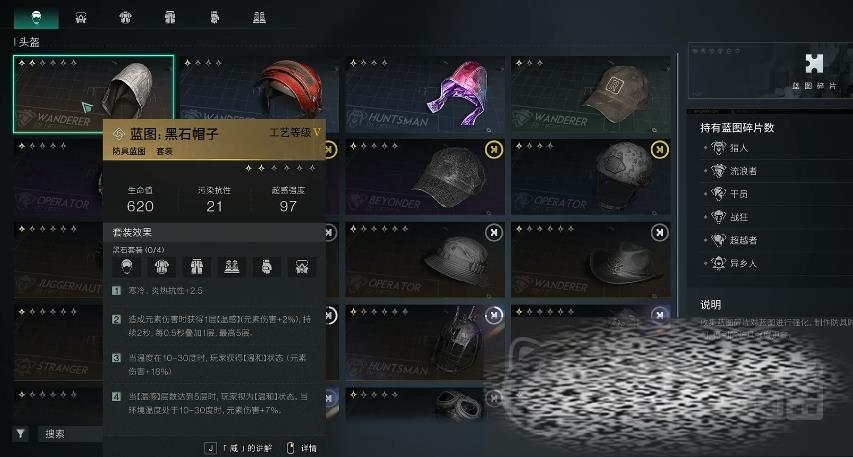This screenshot has height=457, width=853.
Task: Open the top armor category tab
Action: click(x=126, y=17)
